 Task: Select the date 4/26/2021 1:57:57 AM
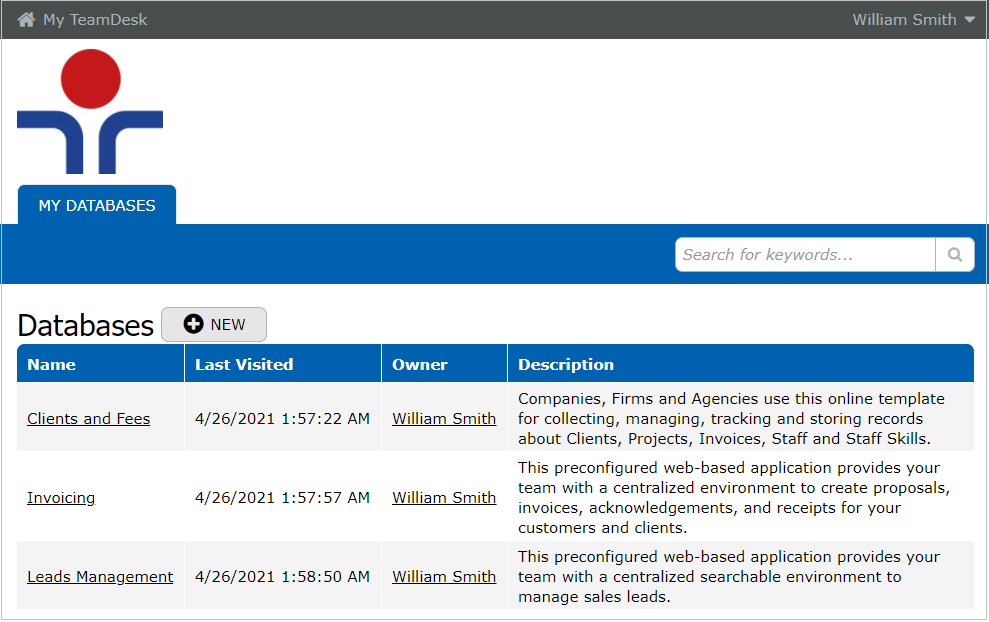click(283, 498)
